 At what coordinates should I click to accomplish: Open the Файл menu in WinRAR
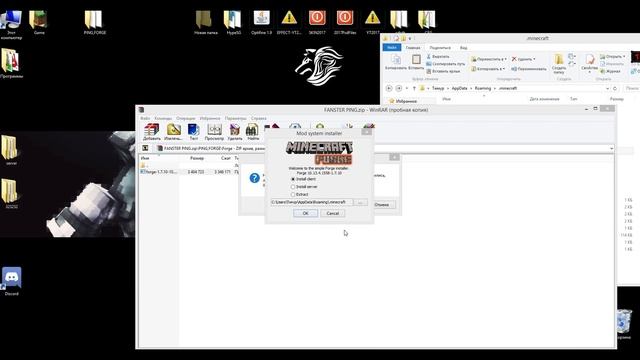pyautogui.click(x=145, y=118)
